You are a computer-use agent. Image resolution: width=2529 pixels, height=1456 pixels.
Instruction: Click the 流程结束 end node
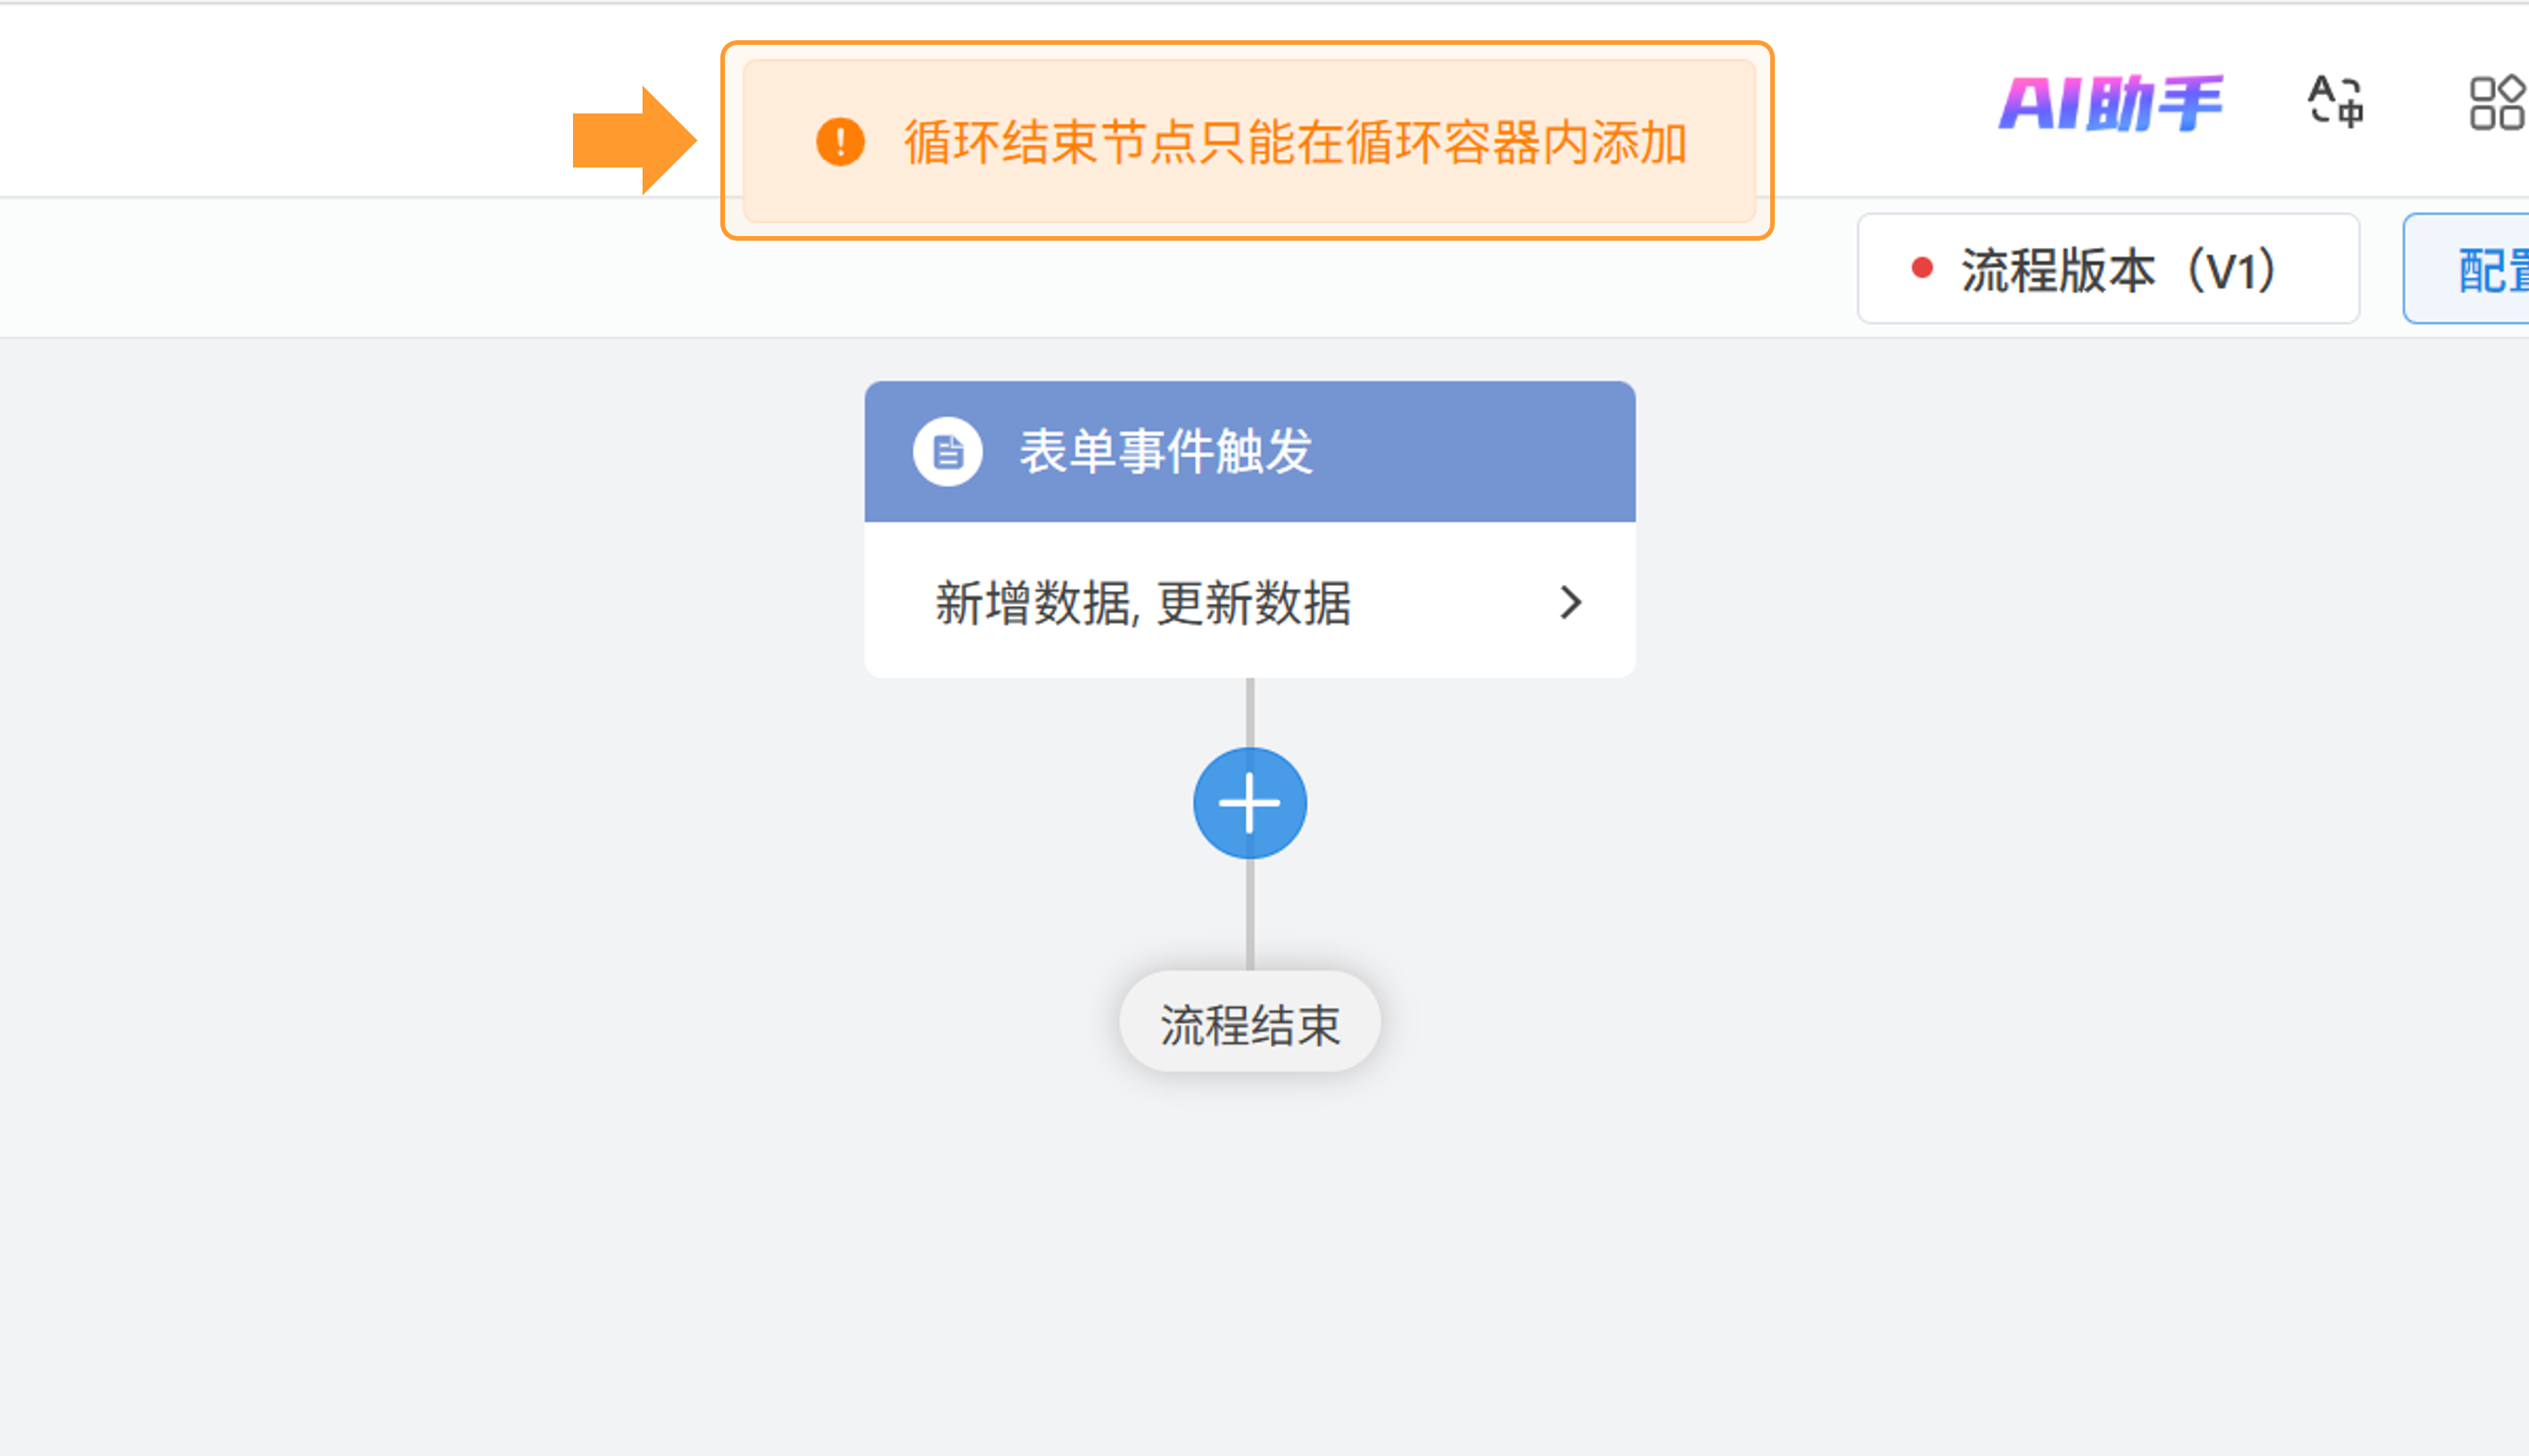pyautogui.click(x=1249, y=1024)
